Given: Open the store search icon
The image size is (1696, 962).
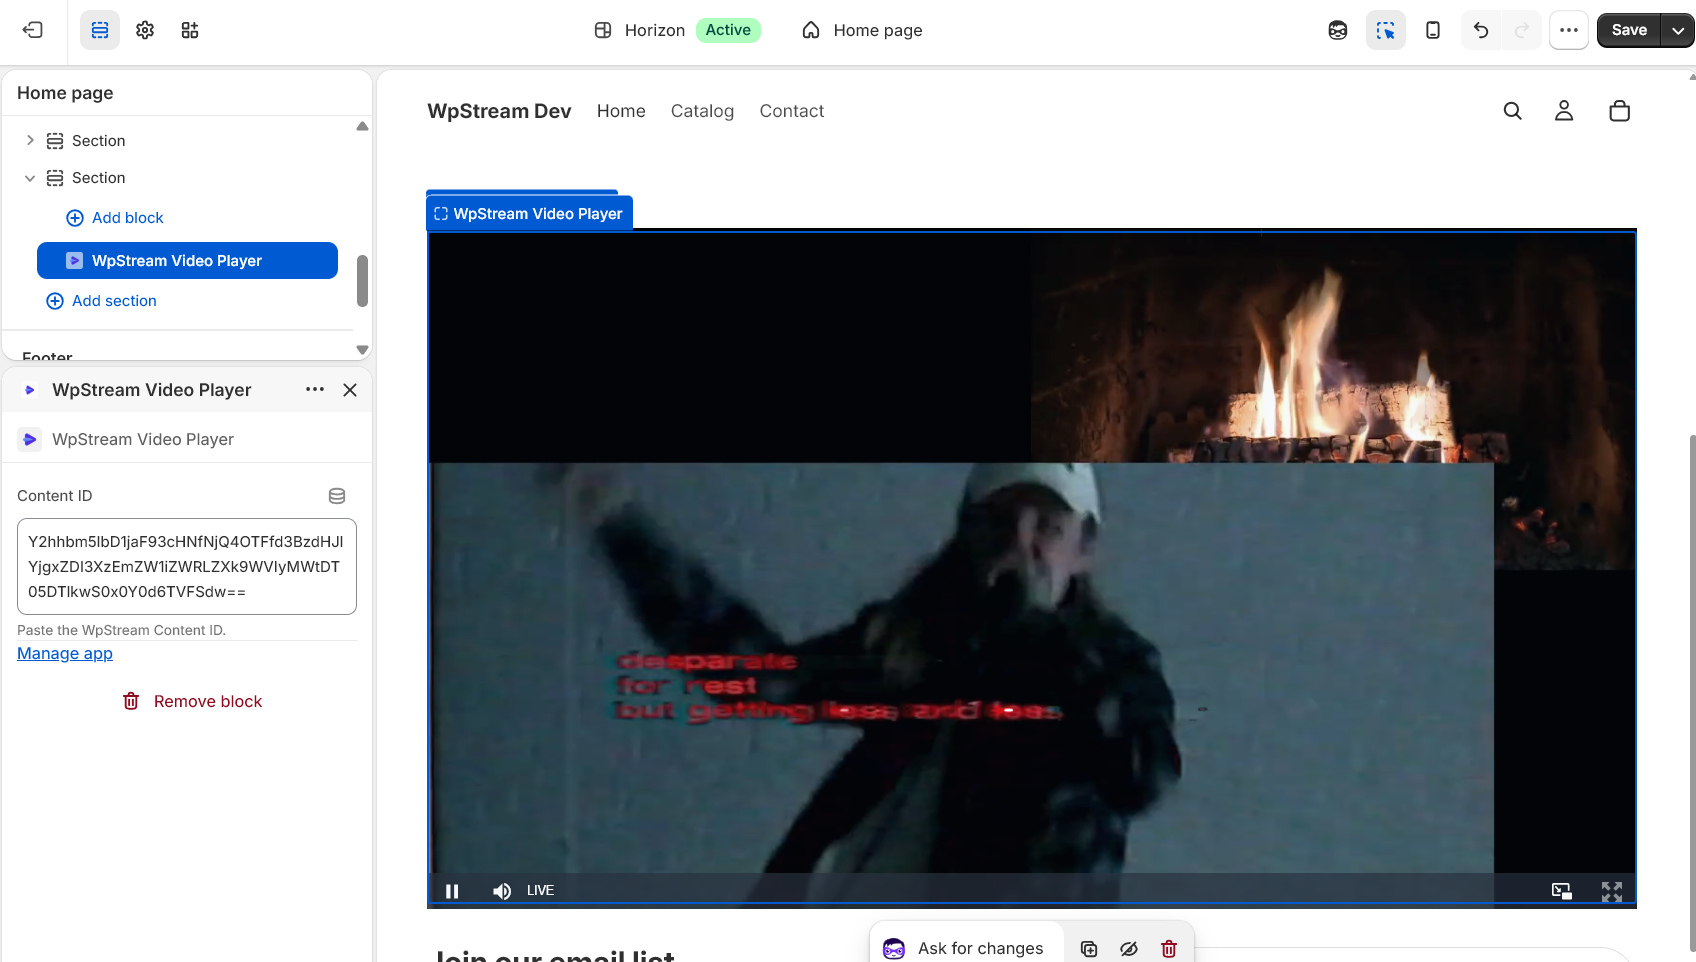Looking at the screenshot, I should point(1513,111).
